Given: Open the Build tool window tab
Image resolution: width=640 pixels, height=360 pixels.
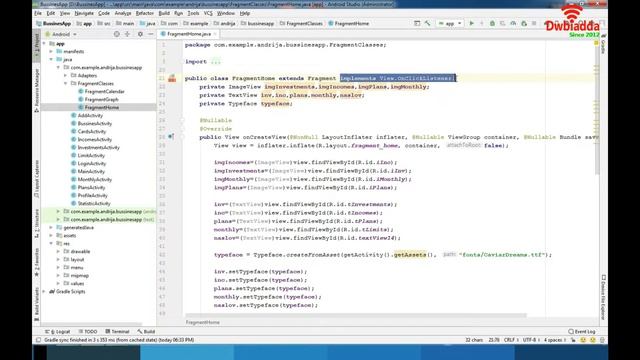Looking at the screenshot, I should tap(146, 332).
